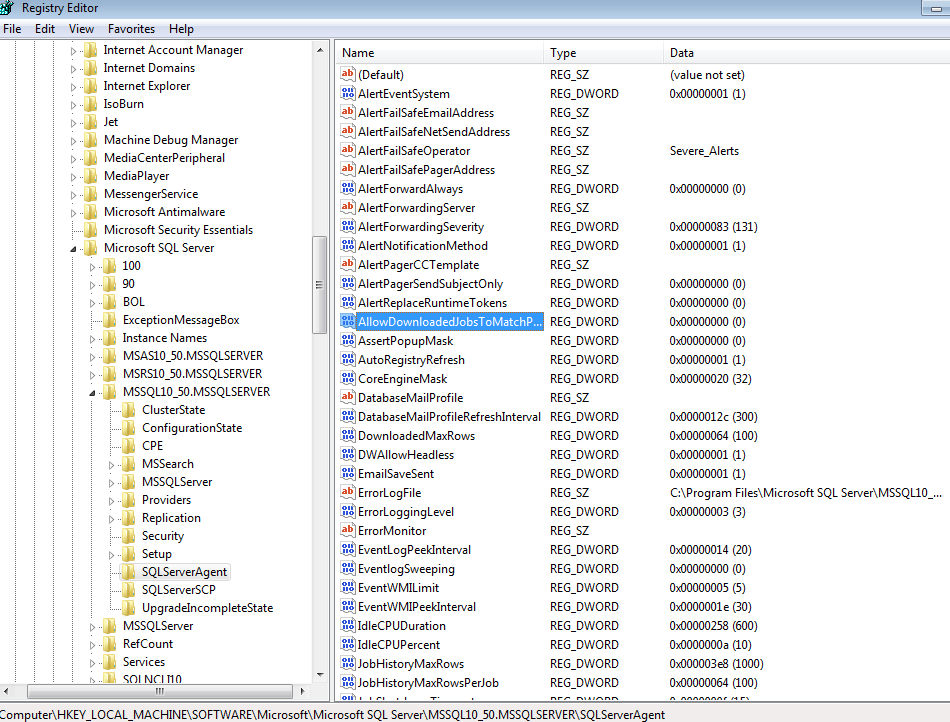The image size is (950, 722).
Task: Select the IdleCPUDuration value
Action: (401, 626)
